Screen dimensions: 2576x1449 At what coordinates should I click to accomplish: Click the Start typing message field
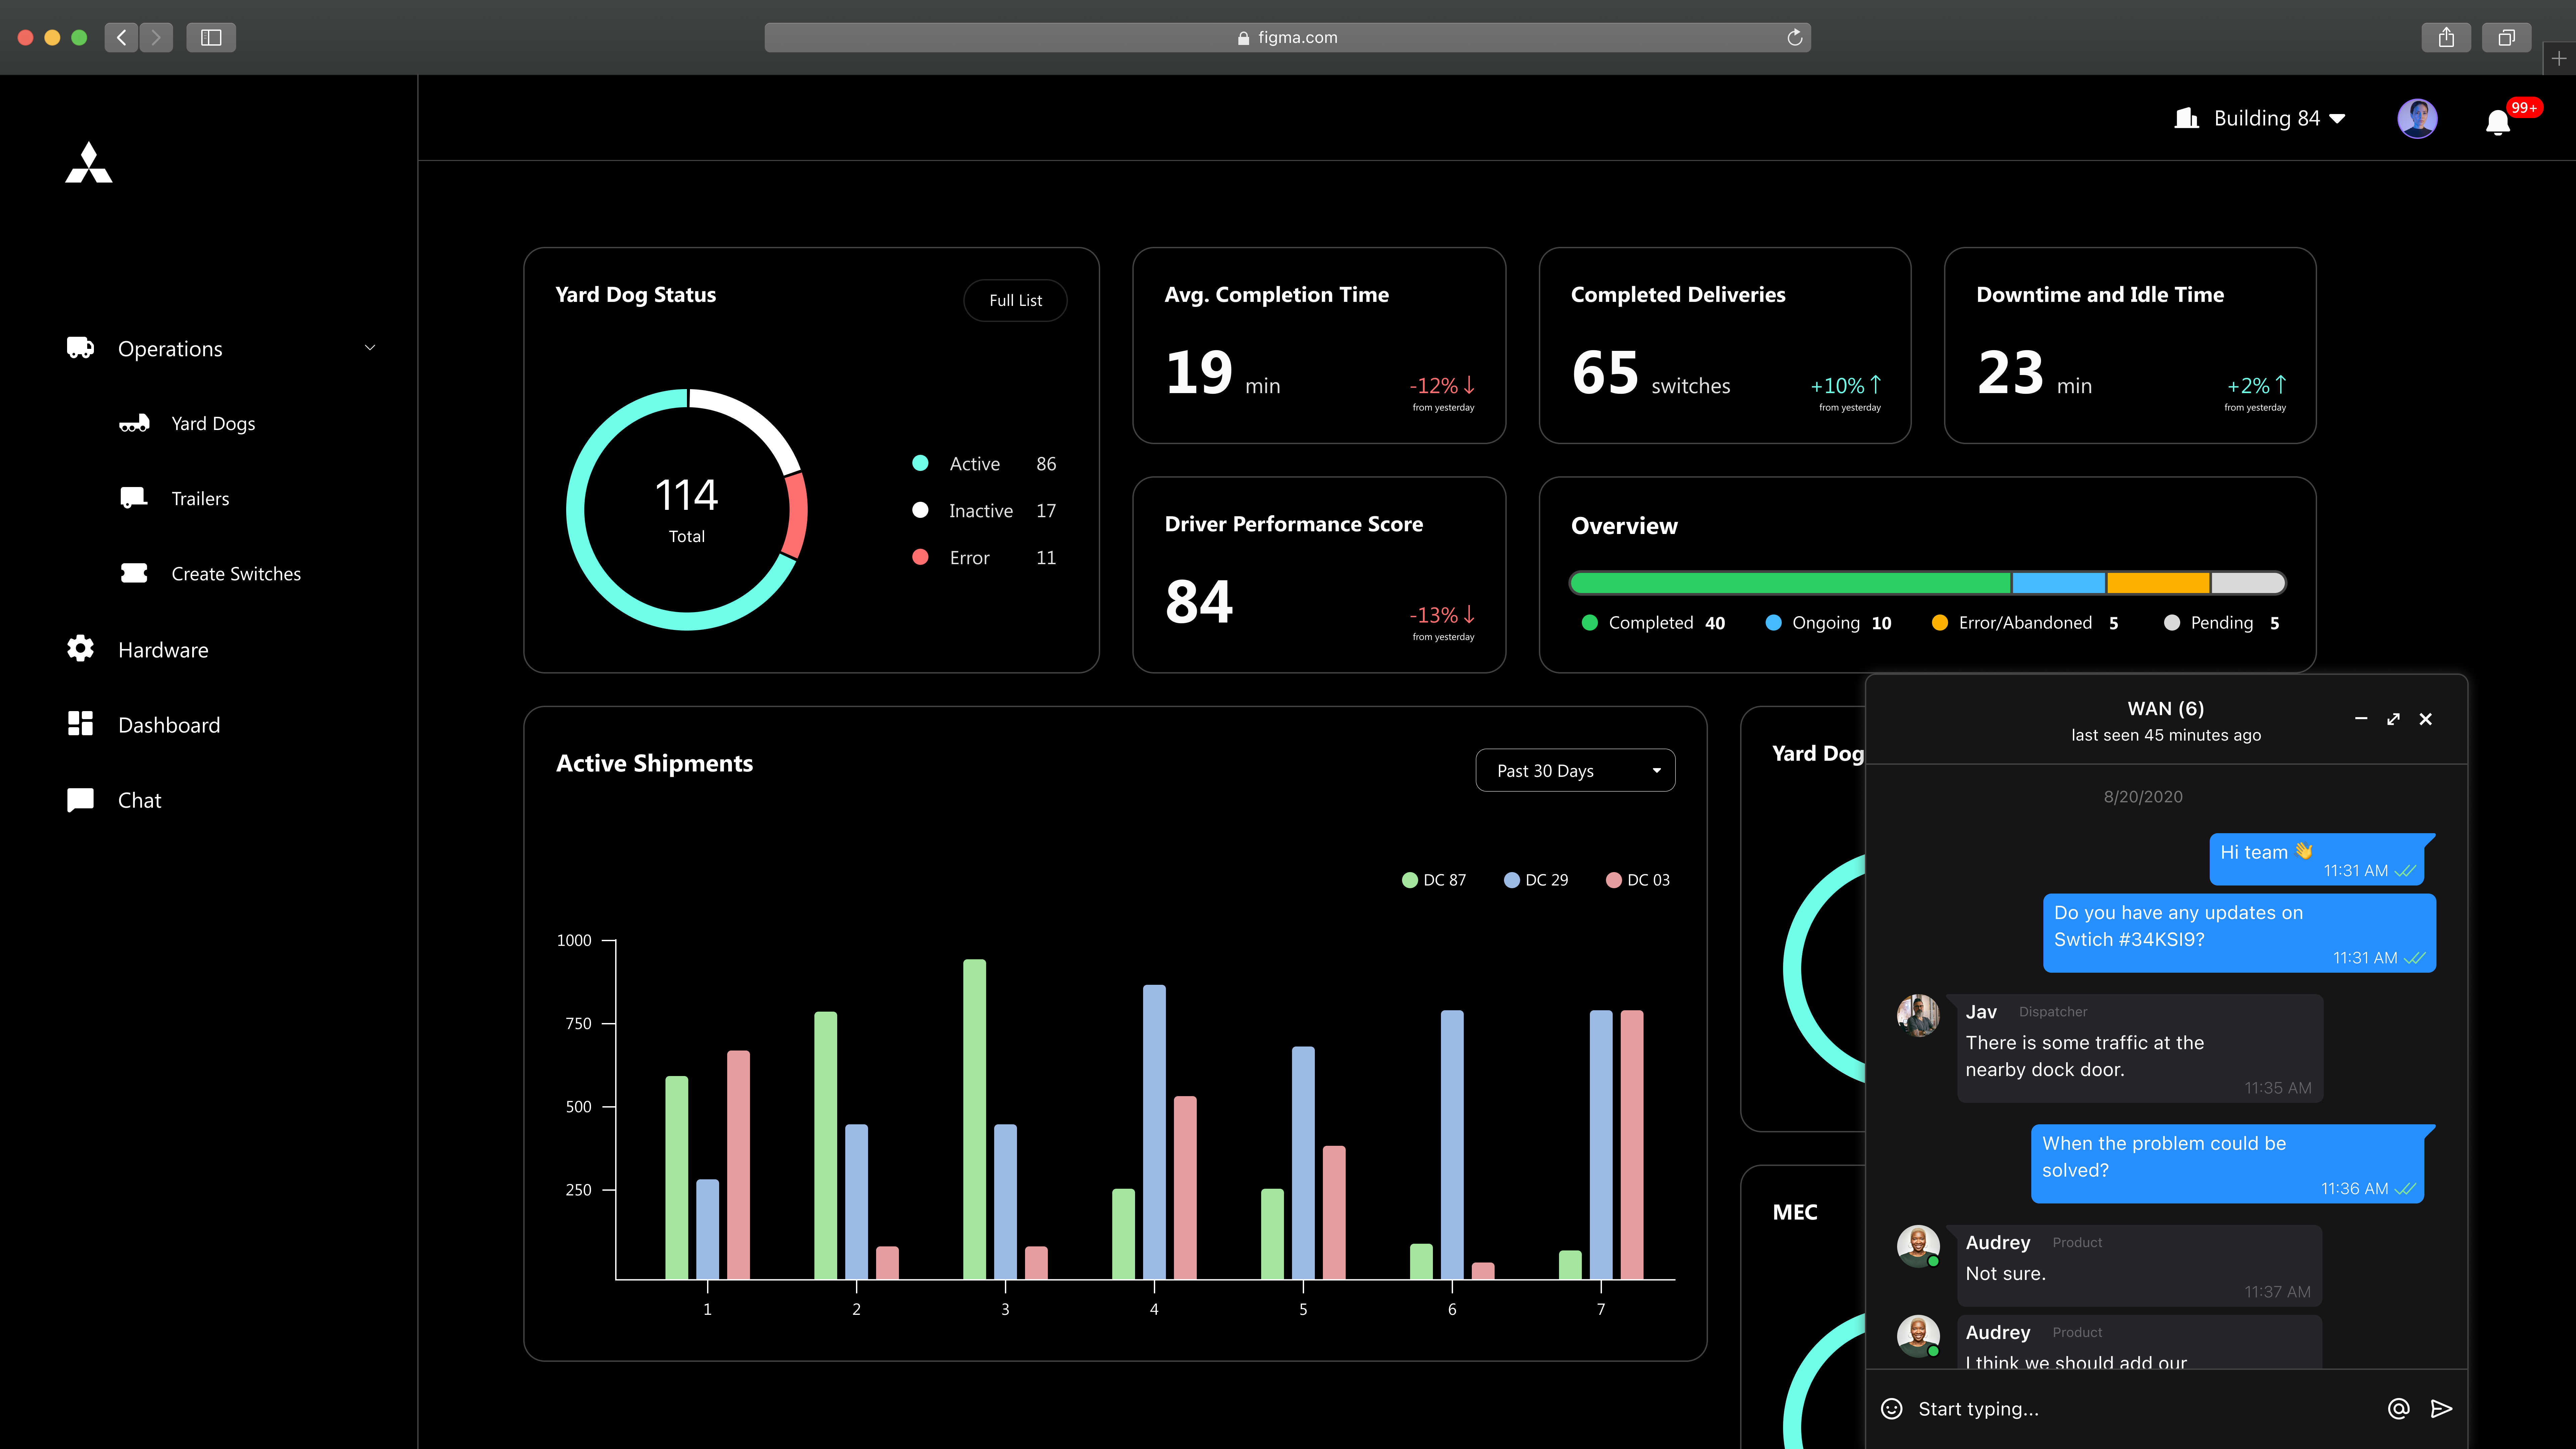click(x=2140, y=1409)
